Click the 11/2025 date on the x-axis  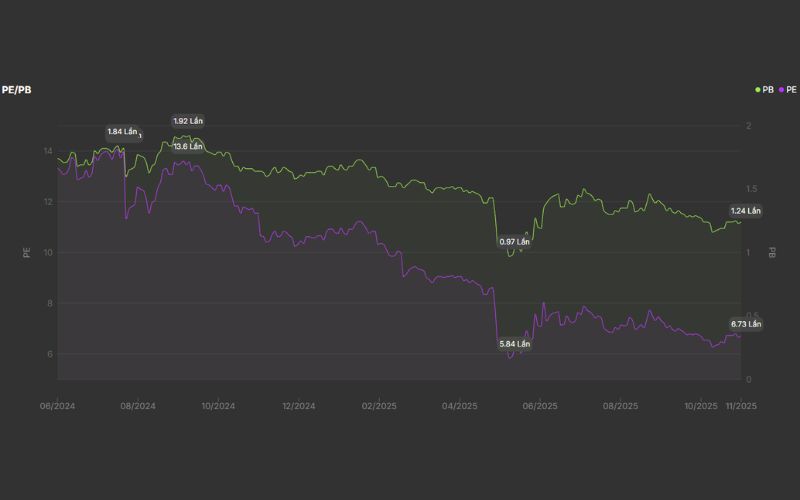[x=741, y=406]
